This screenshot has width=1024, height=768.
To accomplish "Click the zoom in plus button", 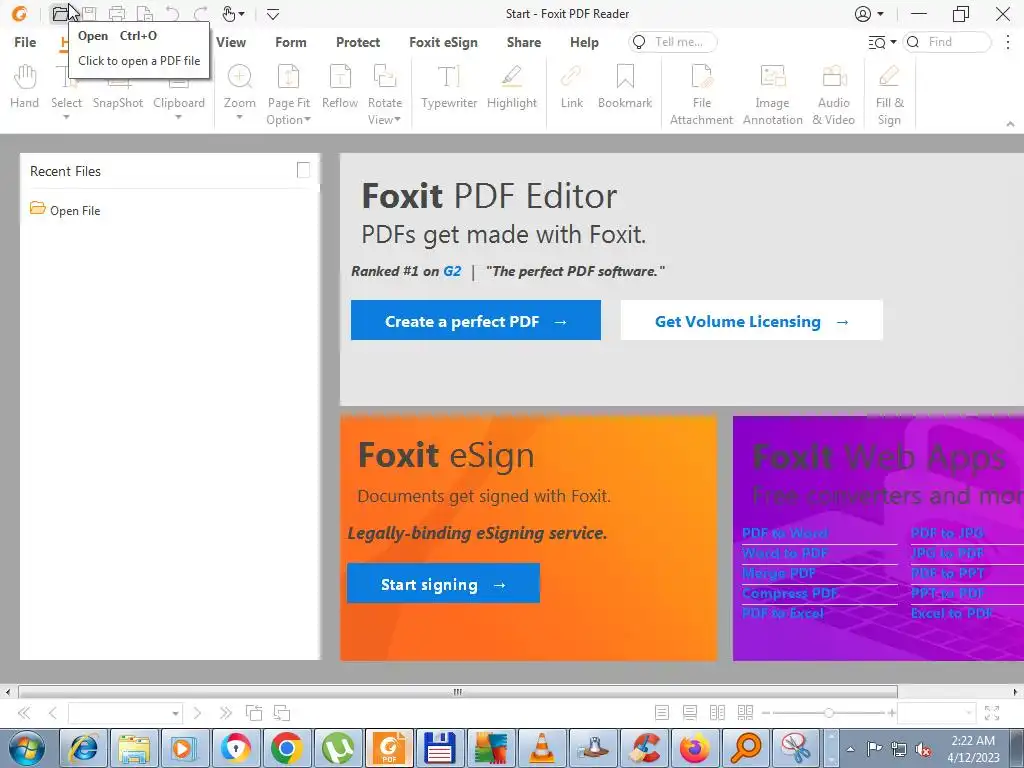I will pos(891,712).
